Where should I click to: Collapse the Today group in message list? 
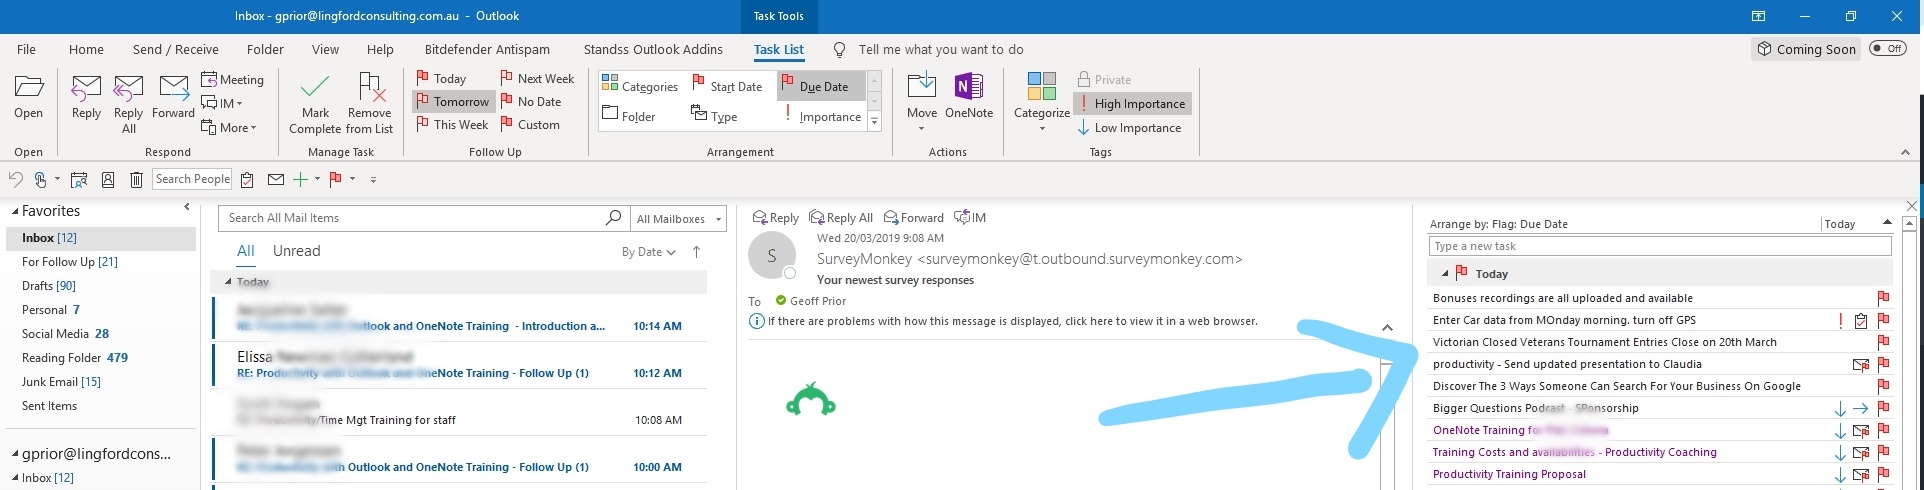(228, 282)
